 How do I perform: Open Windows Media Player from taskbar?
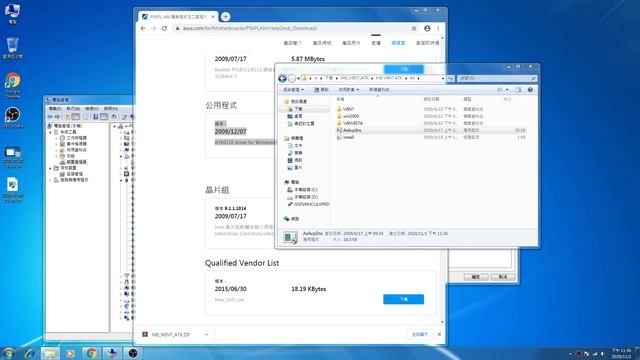point(70,353)
